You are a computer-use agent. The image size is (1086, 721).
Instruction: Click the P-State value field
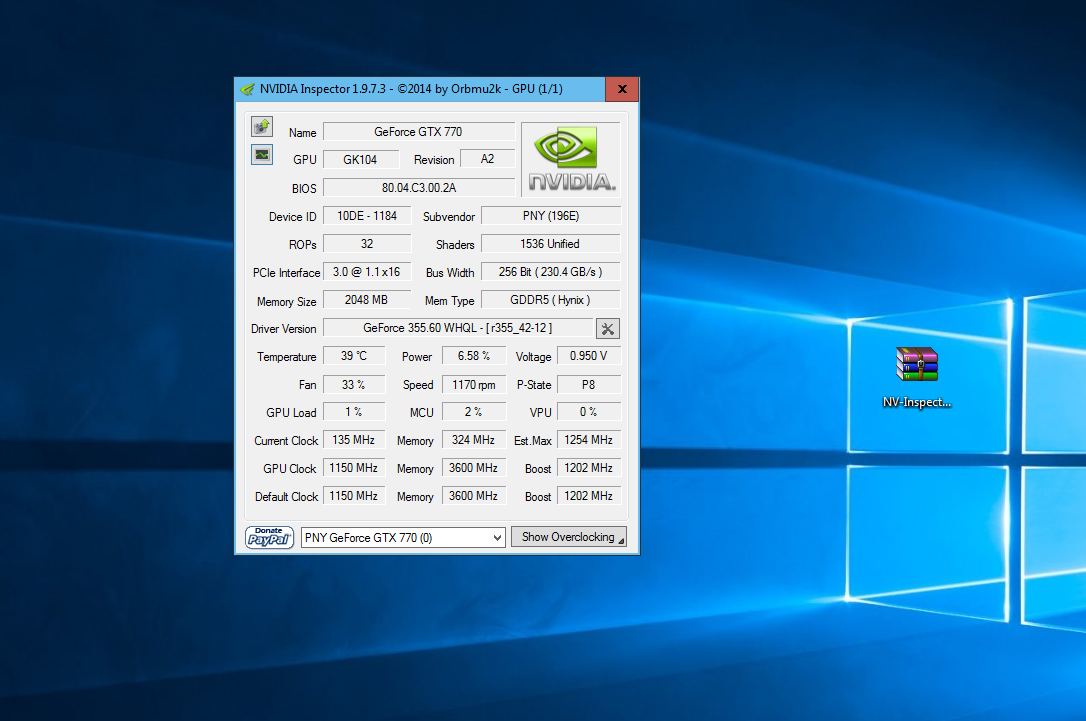coord(588,384)
